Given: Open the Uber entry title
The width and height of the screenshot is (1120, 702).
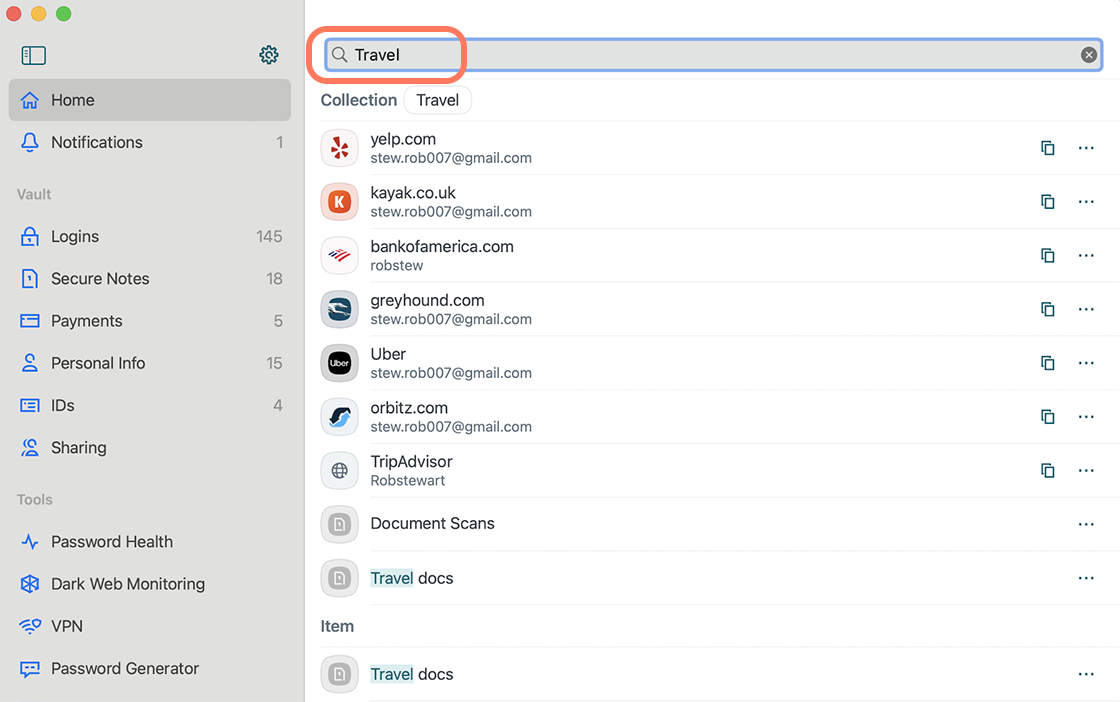Looking at the screenshot, I should tap(388, 354).
